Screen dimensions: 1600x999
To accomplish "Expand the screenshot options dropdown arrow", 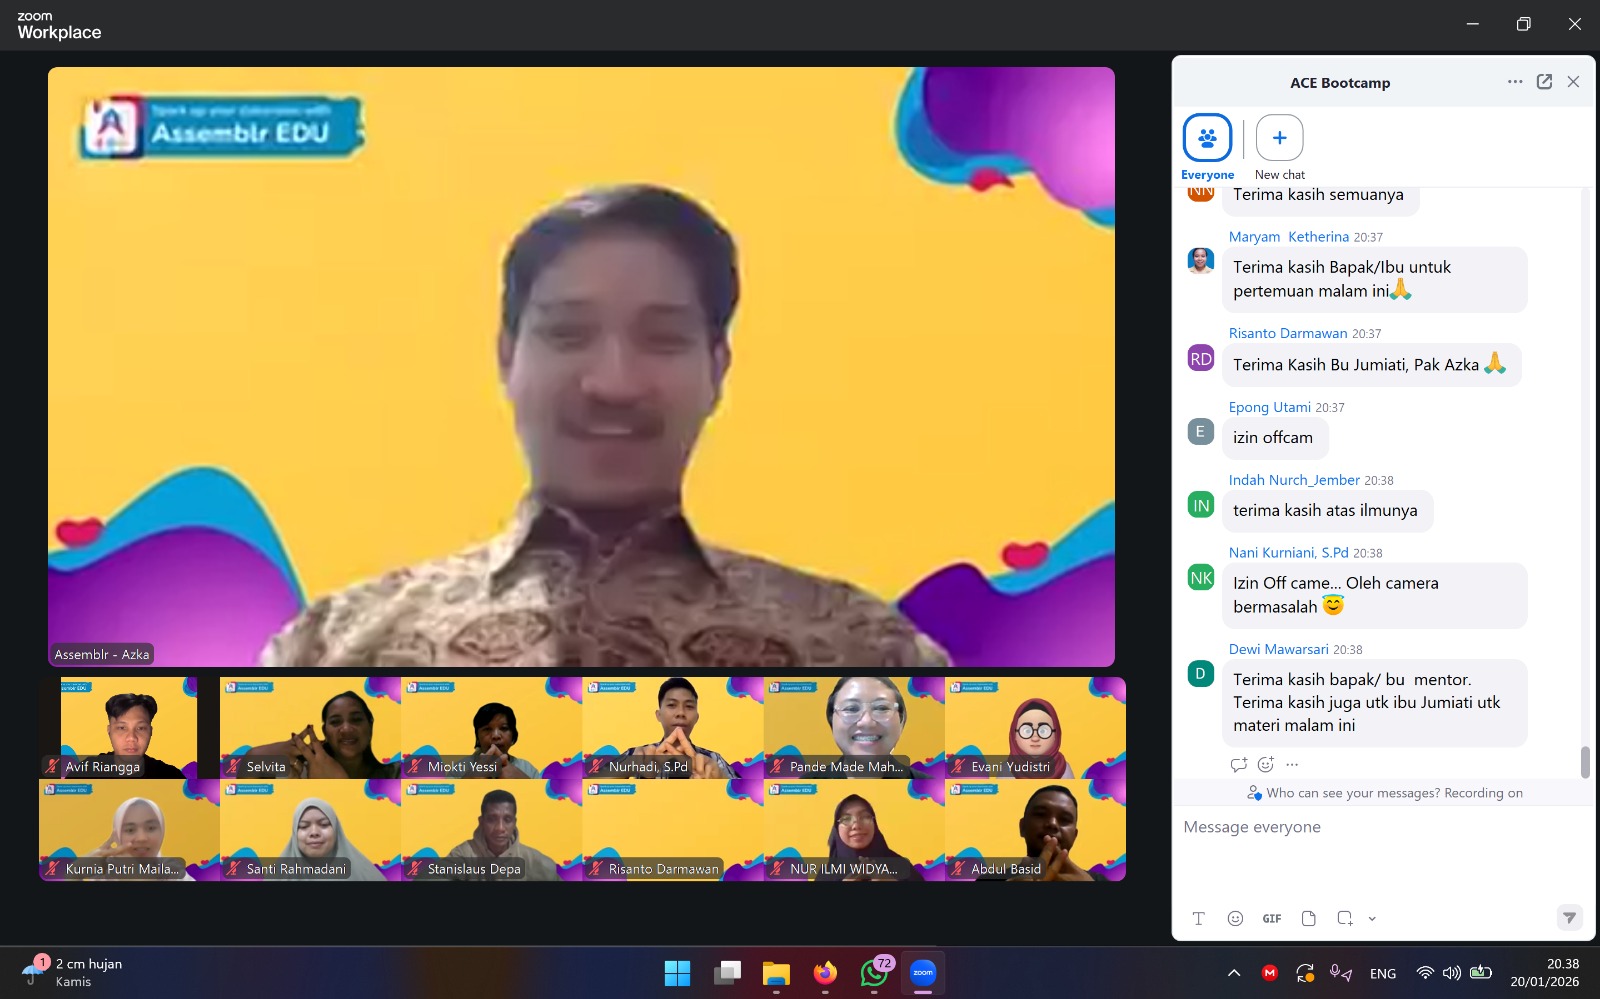I will [1372, 919].
